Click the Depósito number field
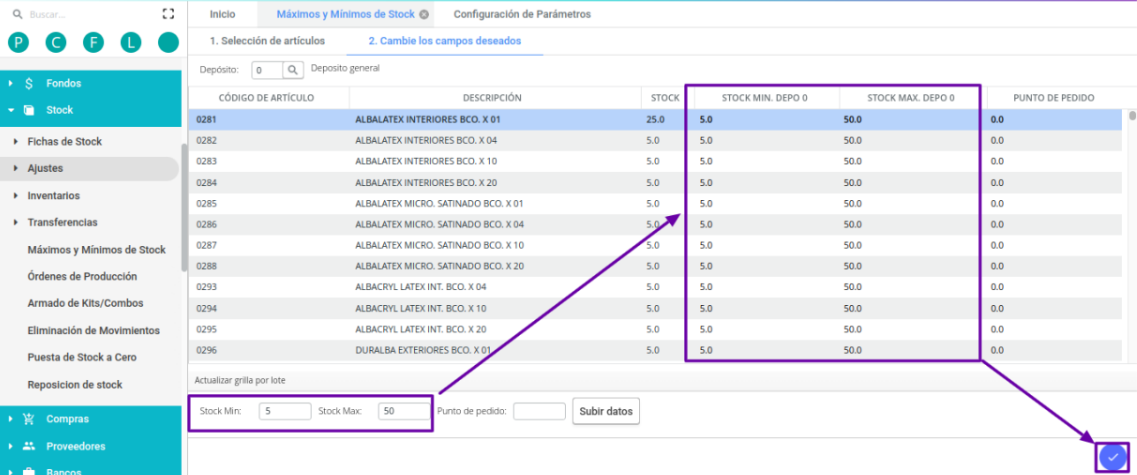1137x475 pixels. tap(267, 70)
